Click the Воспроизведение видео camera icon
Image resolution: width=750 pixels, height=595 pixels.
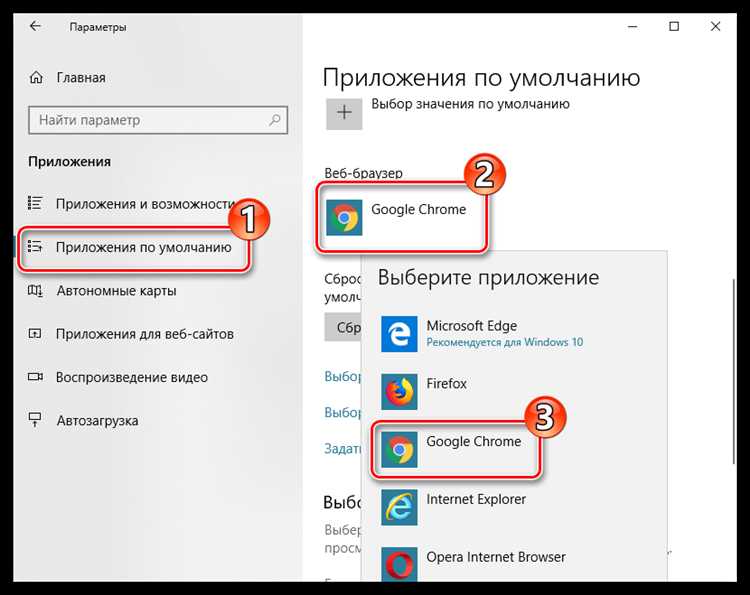click(x=35, y=377)
